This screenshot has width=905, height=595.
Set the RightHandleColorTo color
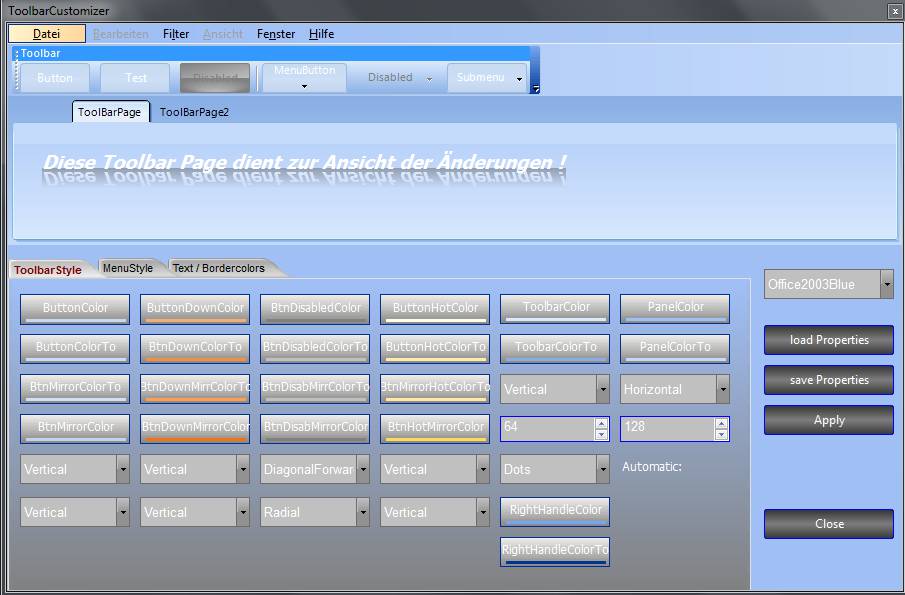pos(555,551)
